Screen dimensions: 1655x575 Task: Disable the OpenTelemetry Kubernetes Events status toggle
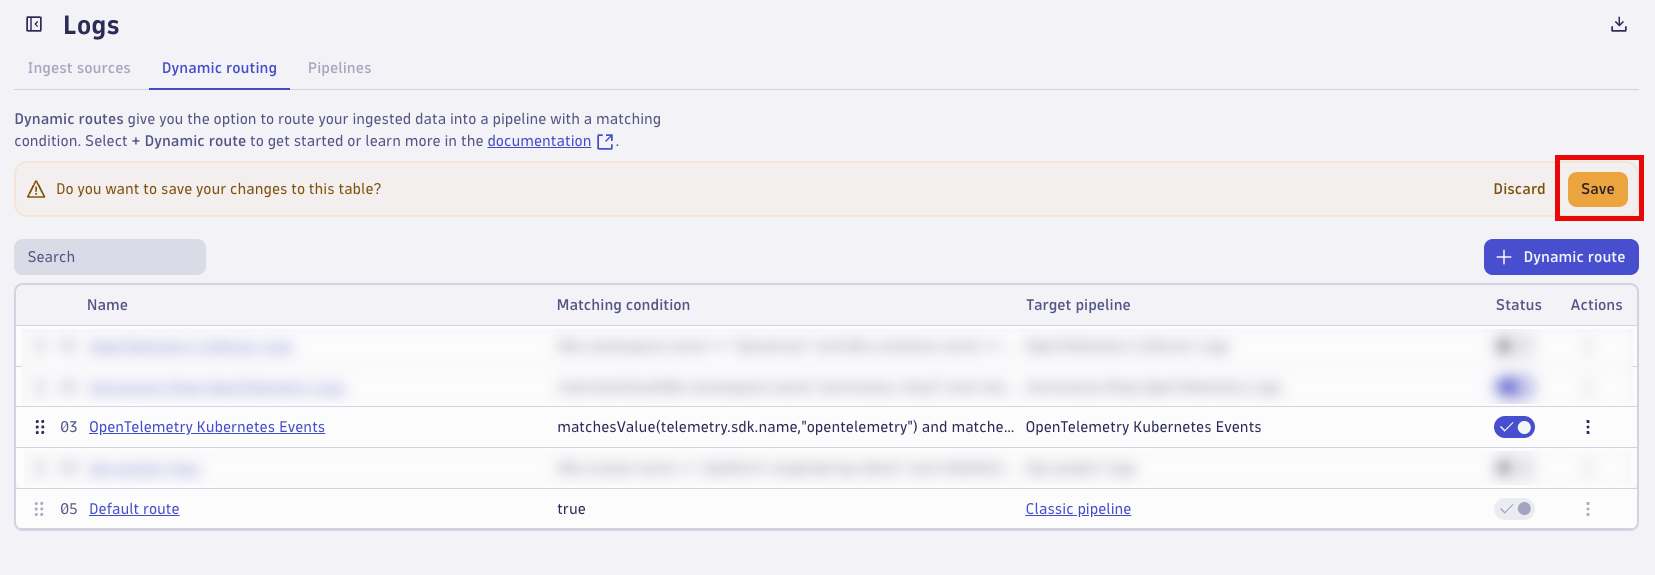(1514, 427)
